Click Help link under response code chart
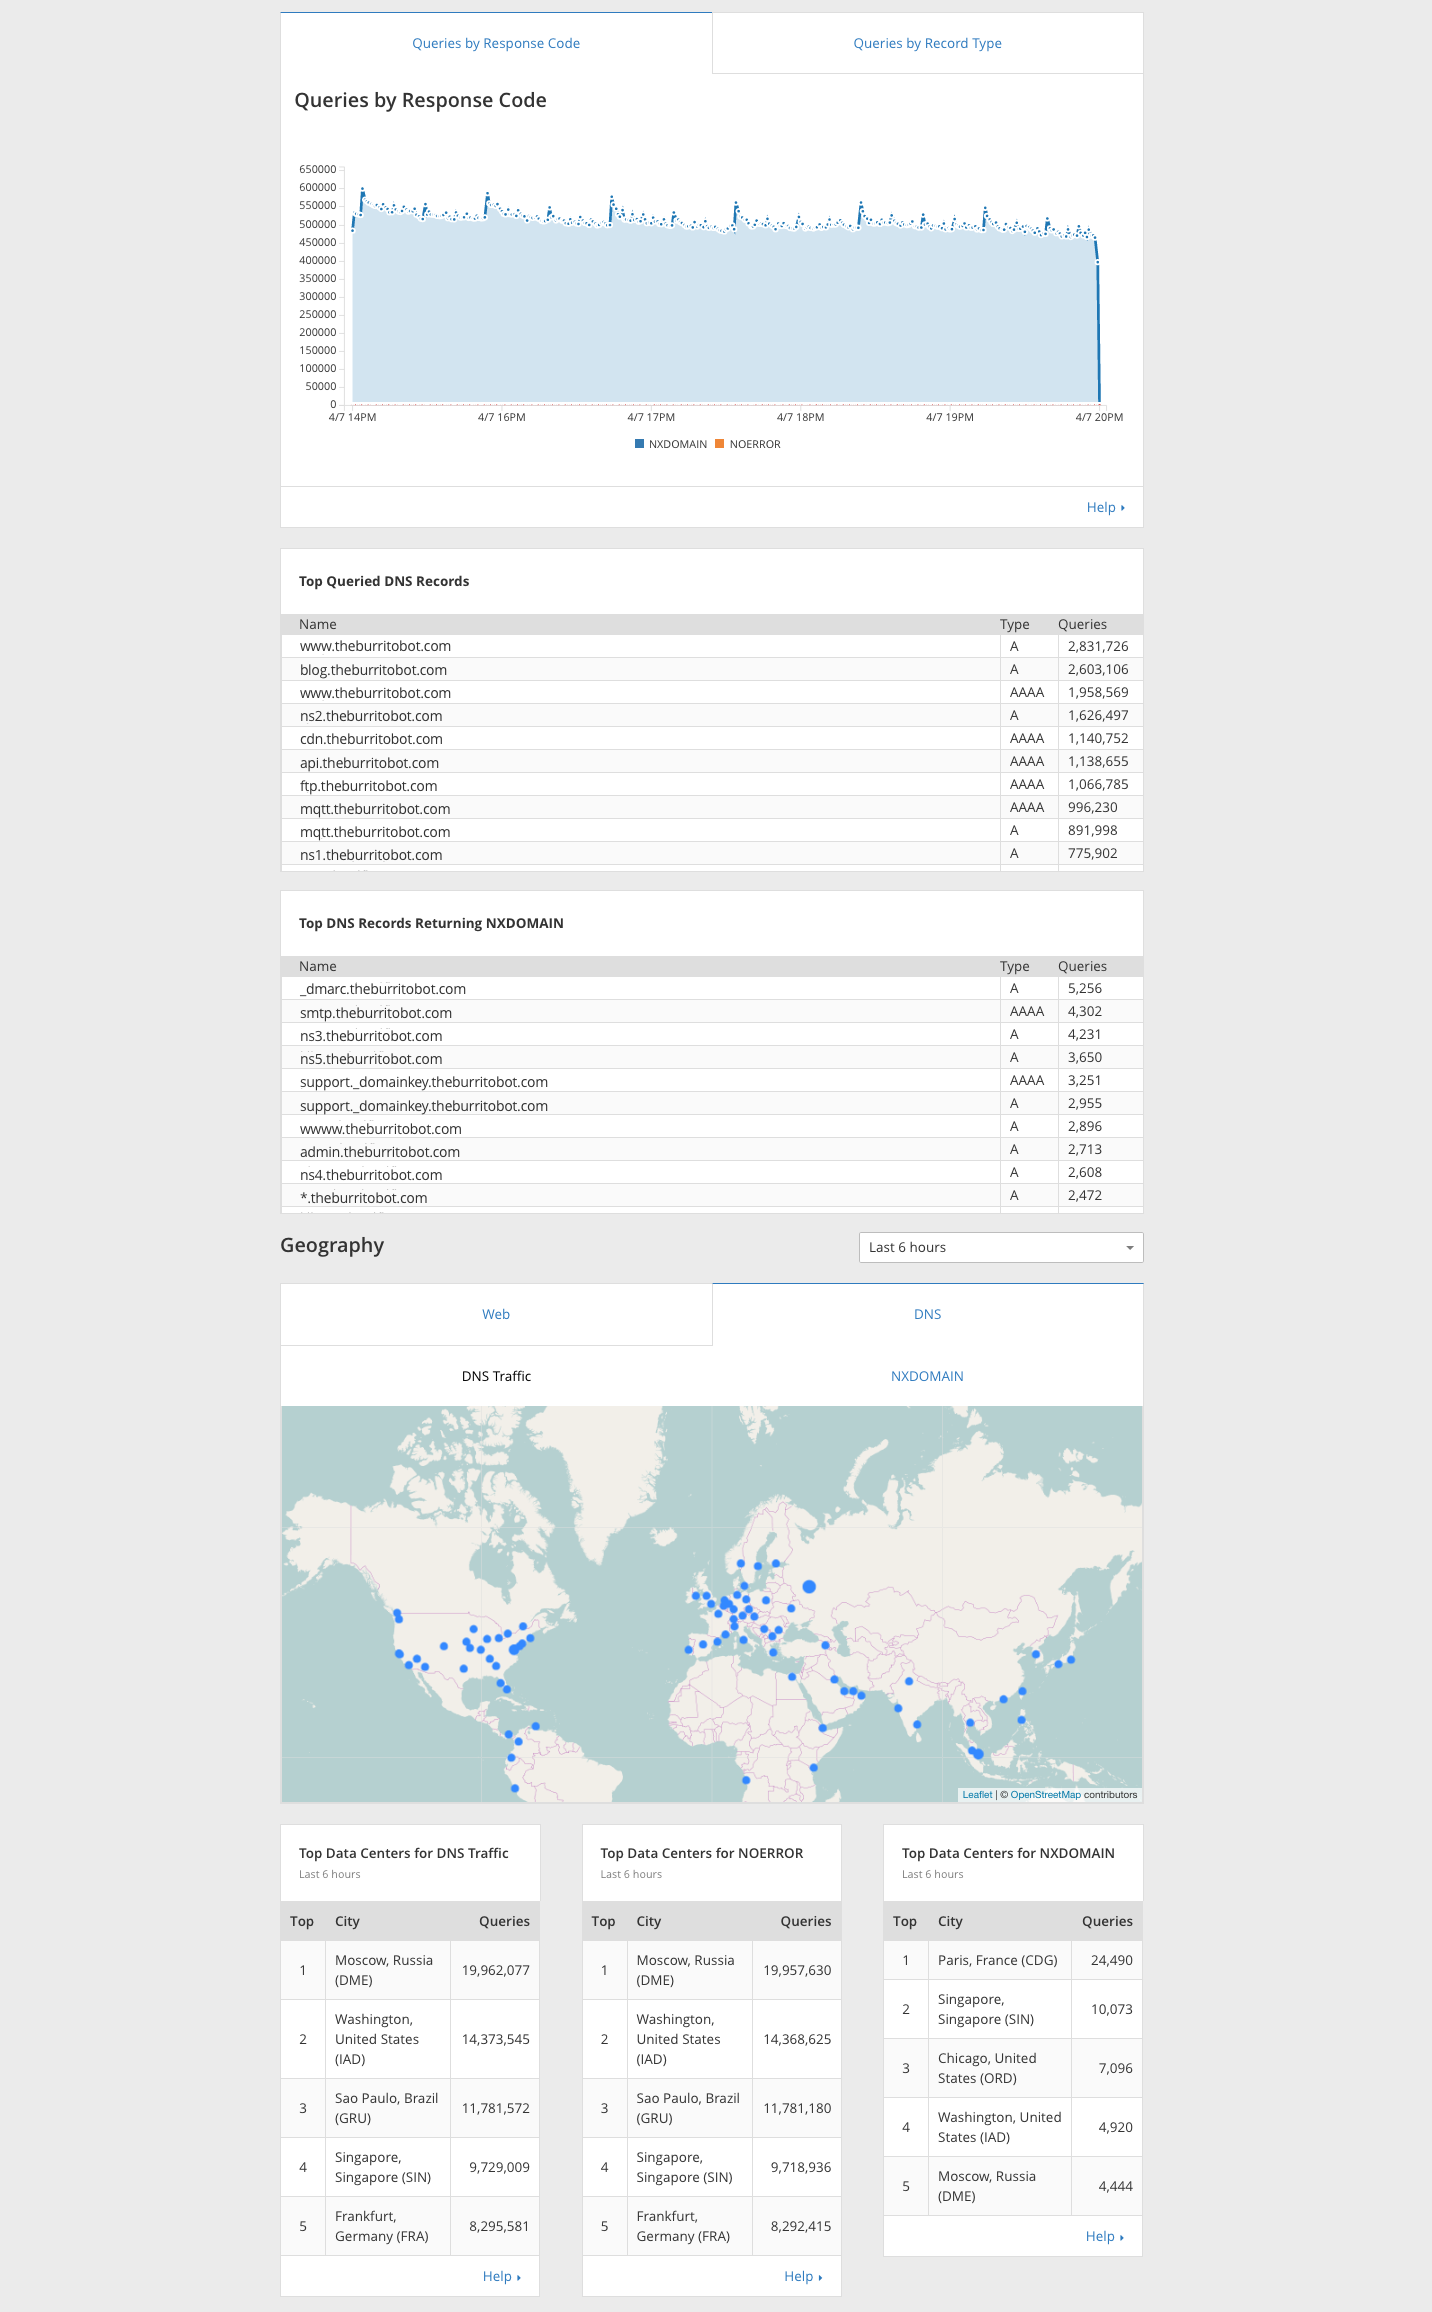 [1104, 507]
